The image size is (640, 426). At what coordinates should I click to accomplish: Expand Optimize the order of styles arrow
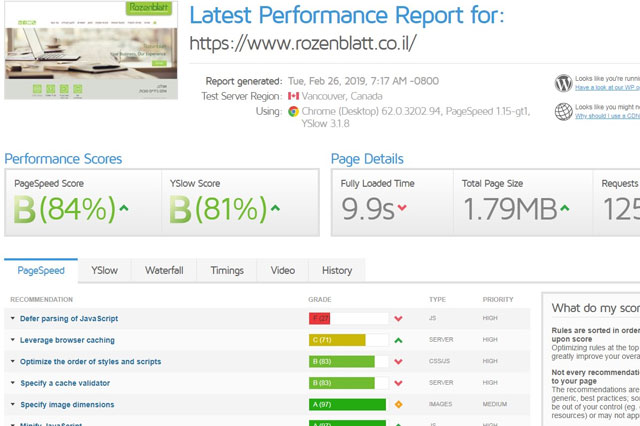(x=13, y=362)
